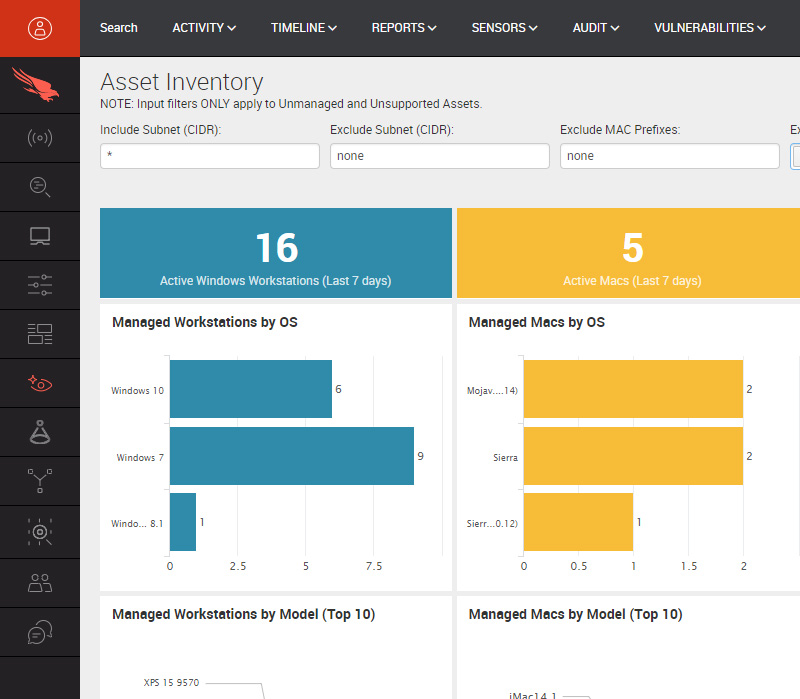
Task: Click the Windows 7 bar in chart
Action: click(291, 457)
